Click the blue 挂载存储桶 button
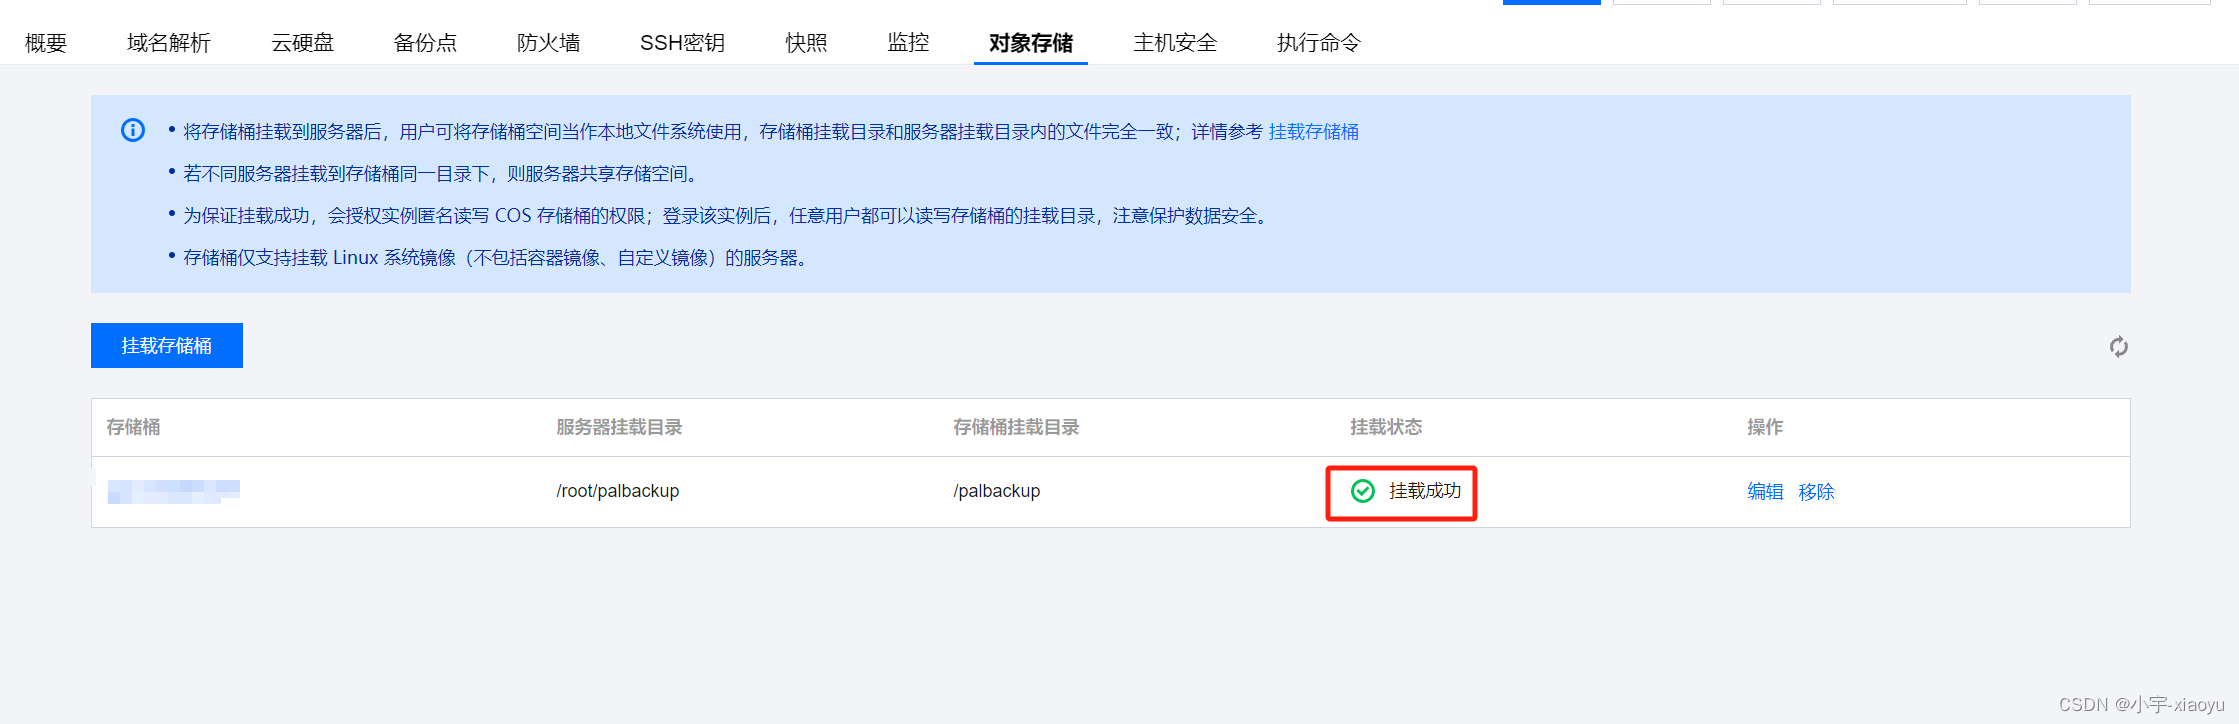Screen dimensions: 2239x724 click(x=167, y=345)
